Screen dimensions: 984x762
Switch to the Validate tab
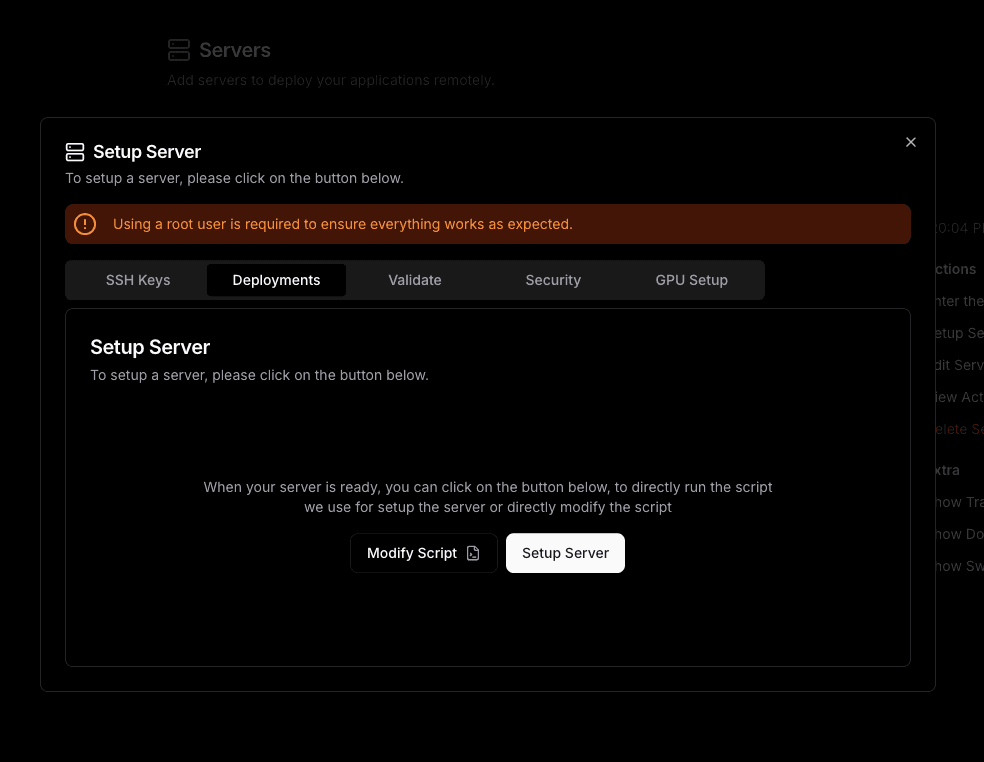pos(415,280)
